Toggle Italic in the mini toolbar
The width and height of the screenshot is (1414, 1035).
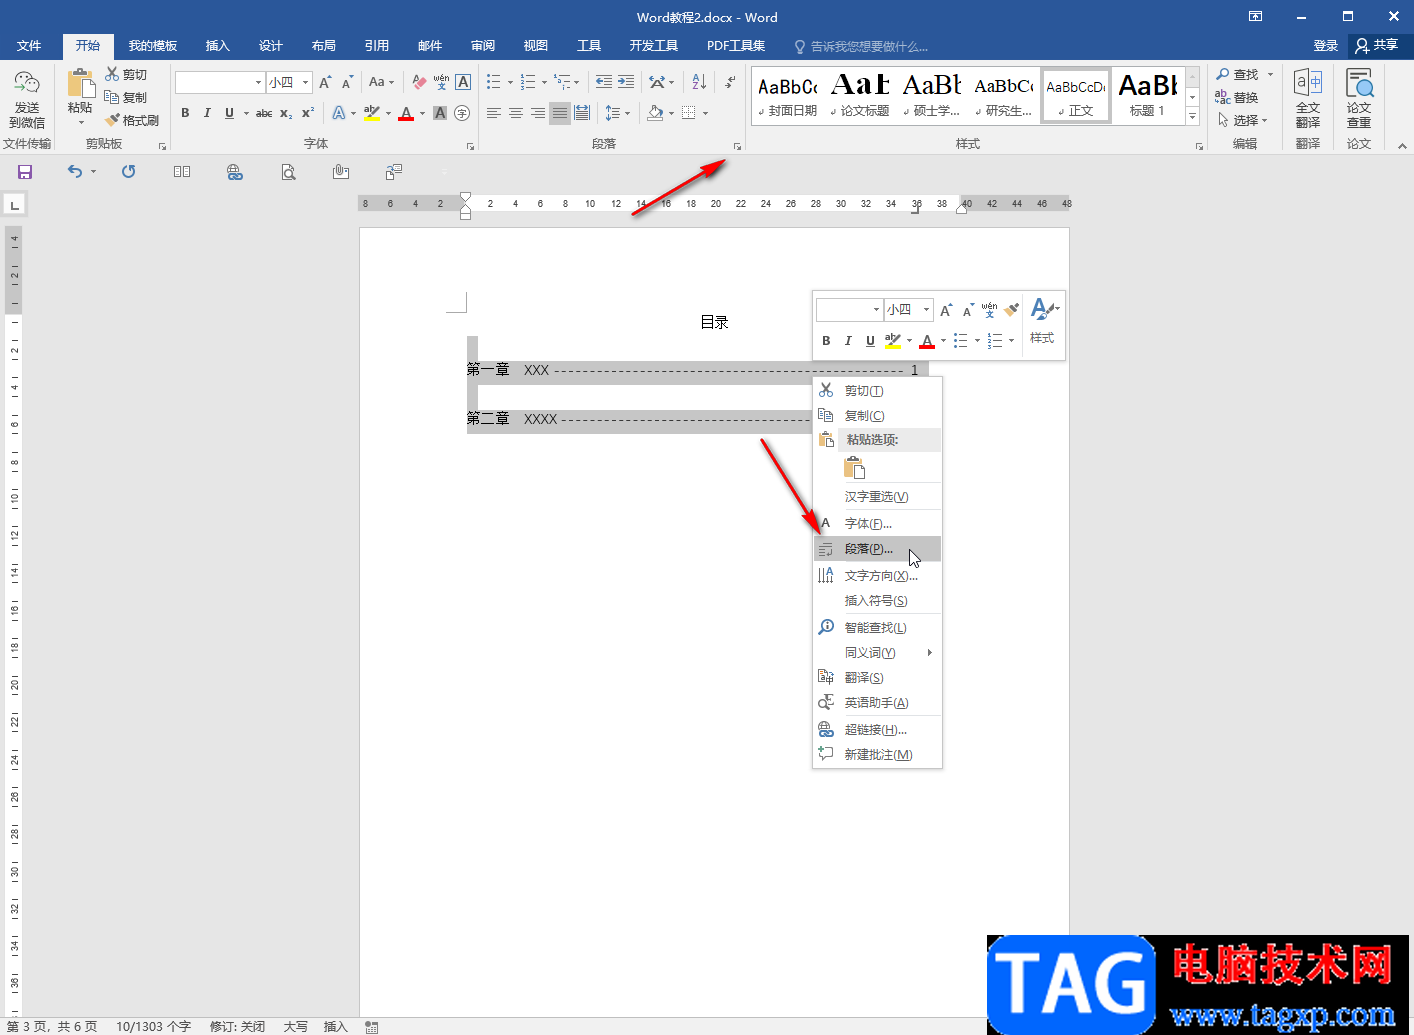[848, 341]
